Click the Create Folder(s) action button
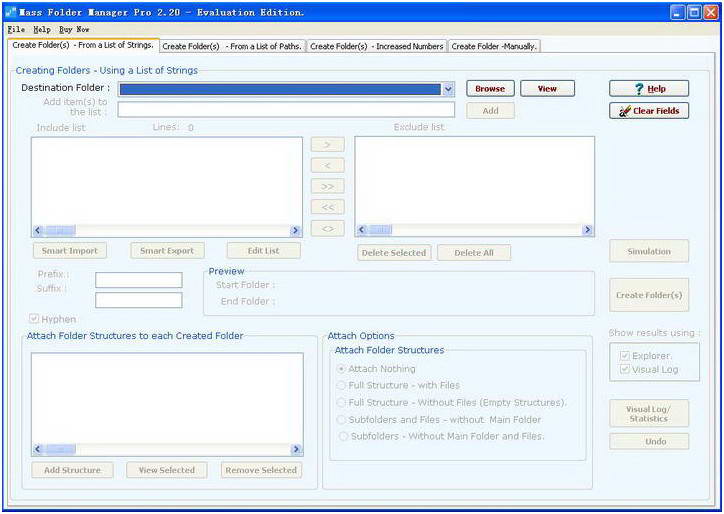 (x=649, y=295)
